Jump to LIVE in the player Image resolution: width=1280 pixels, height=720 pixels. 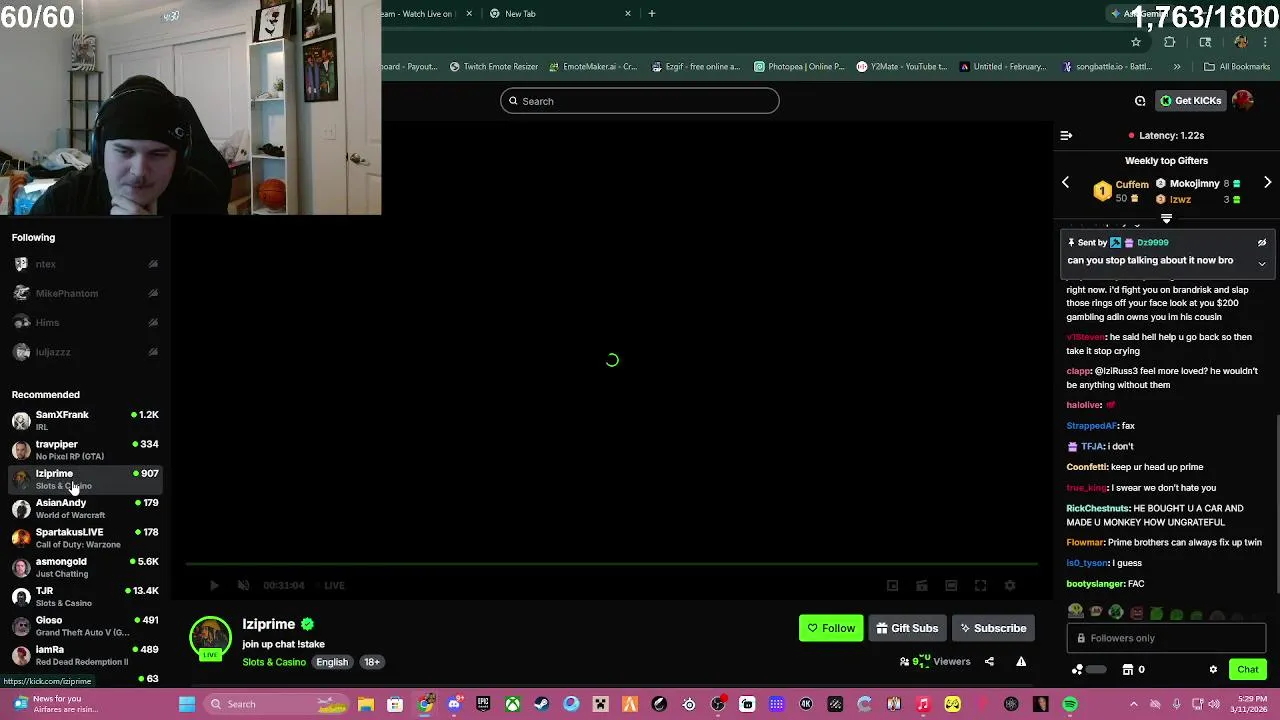(x=334, y=585)
